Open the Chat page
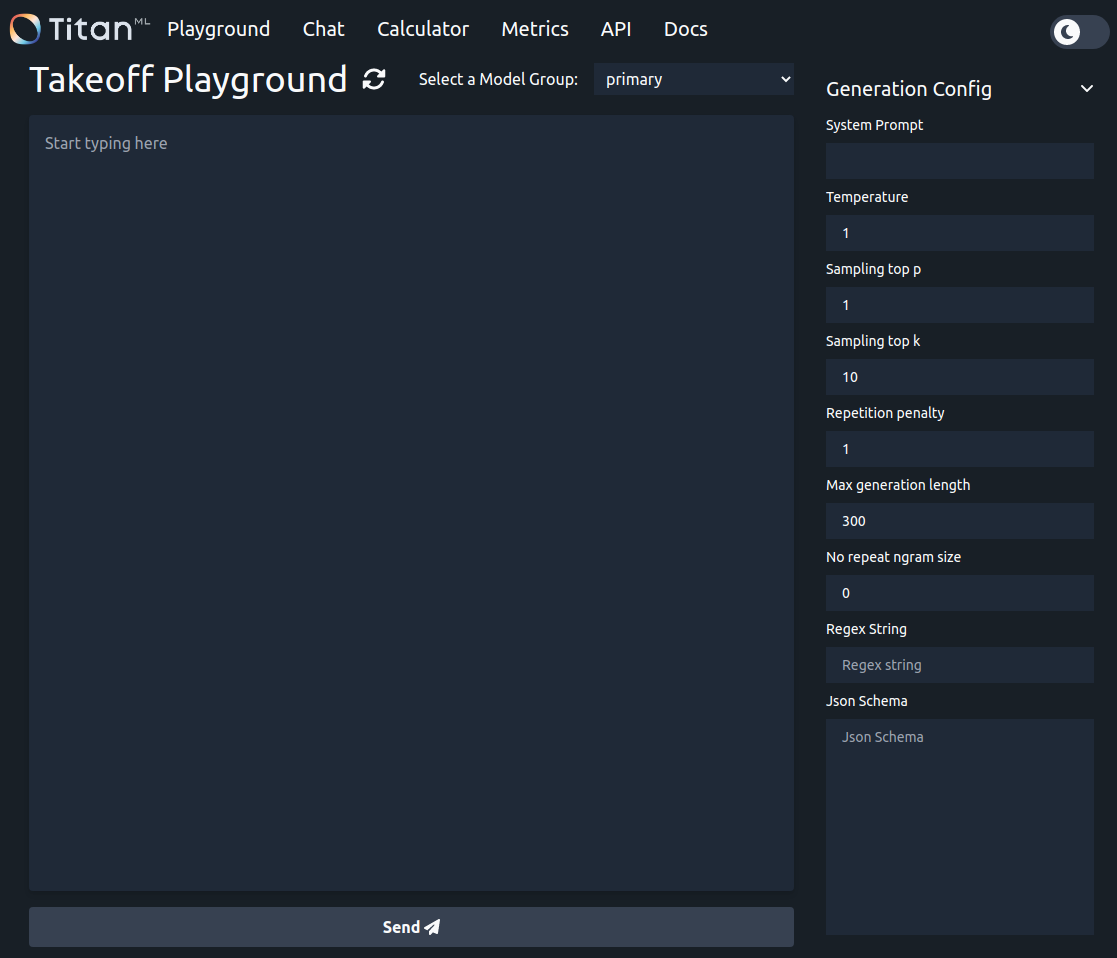1117x958 pixels. pos(323,29)
